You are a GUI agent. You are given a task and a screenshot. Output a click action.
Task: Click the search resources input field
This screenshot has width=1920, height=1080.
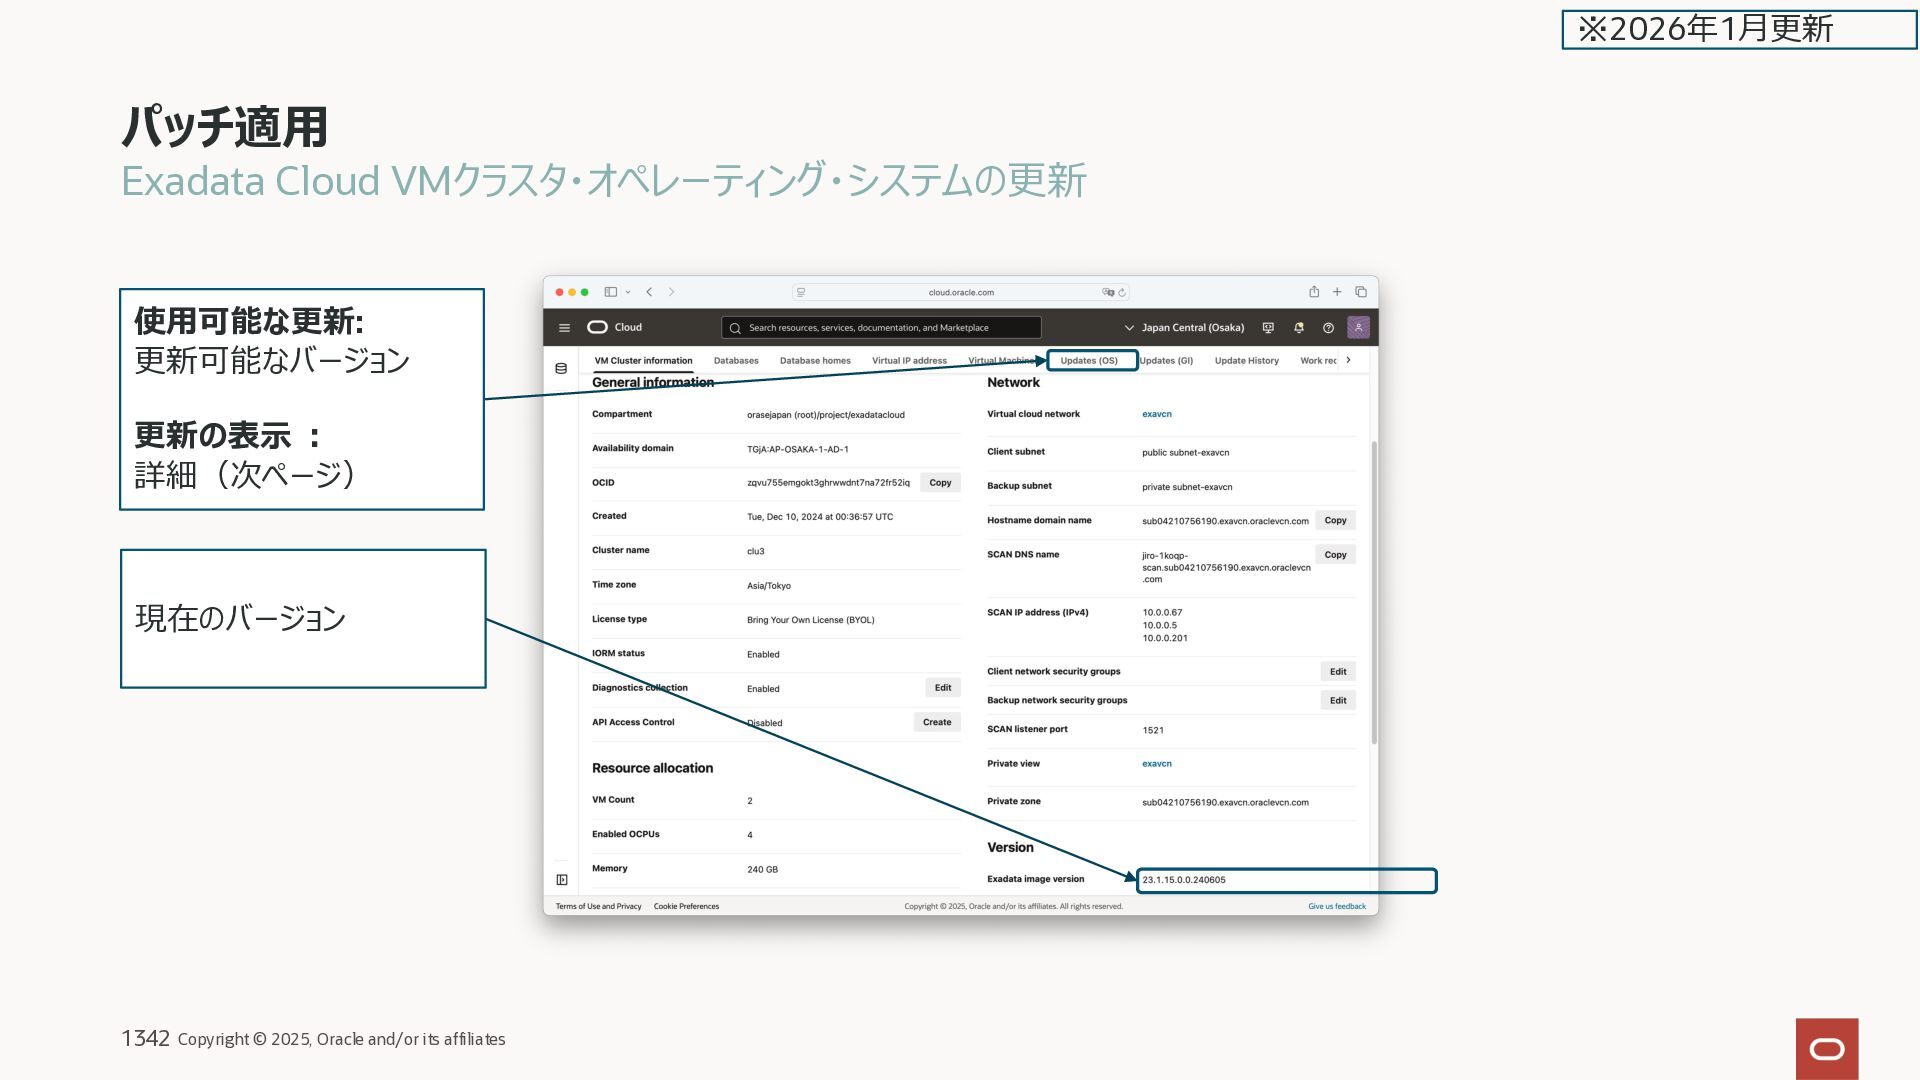coord(880,328)
